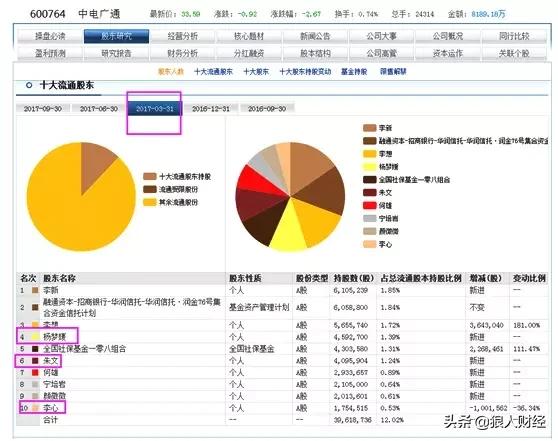Click the 变动比例 column header
Viewport: 558px width, 441px height.
click(x=529, y=278)
